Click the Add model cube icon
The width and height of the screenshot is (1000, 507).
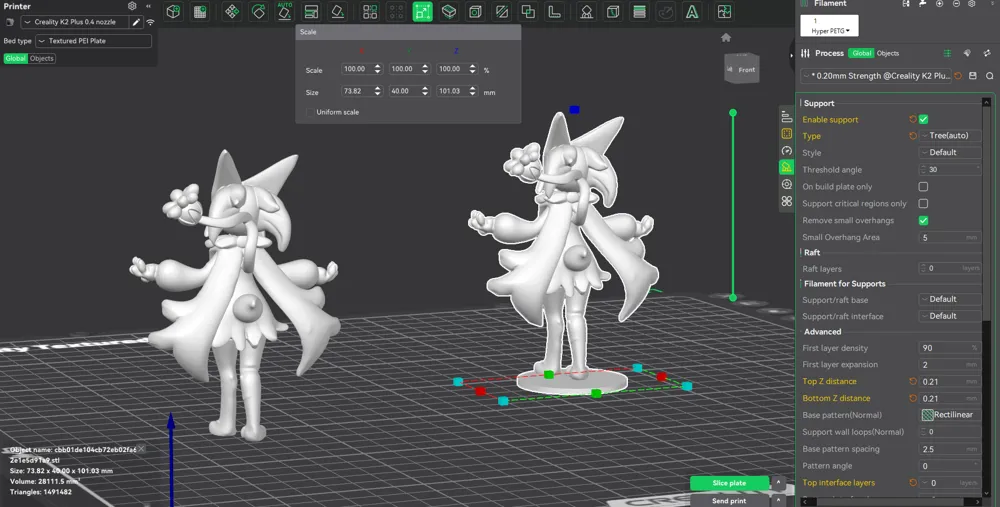(173, 11)
